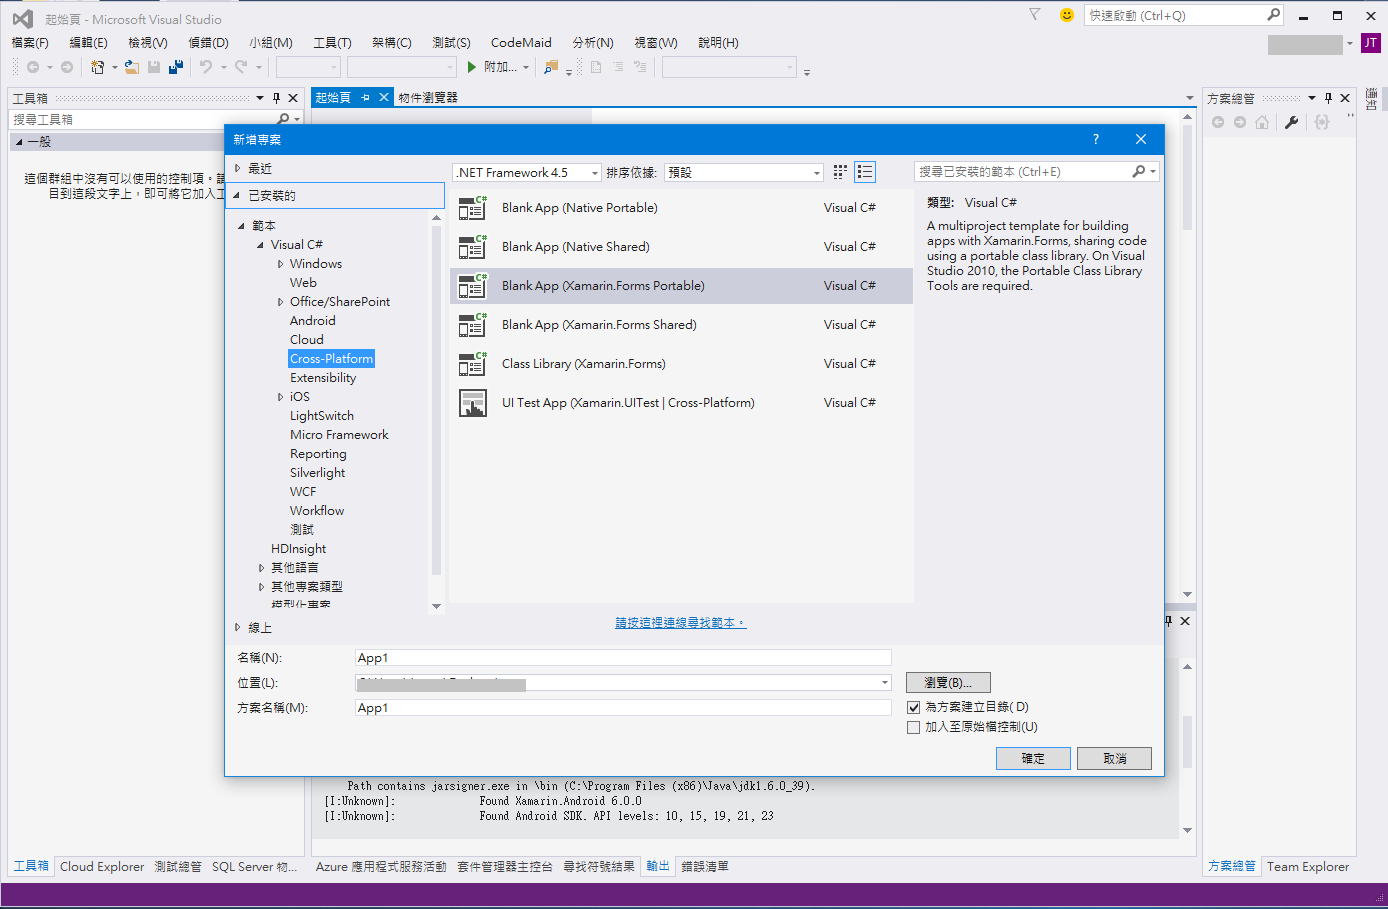
Task: Click the Class Library (Xamarin.Forms) template icon
Action: [x=472, y=364]
